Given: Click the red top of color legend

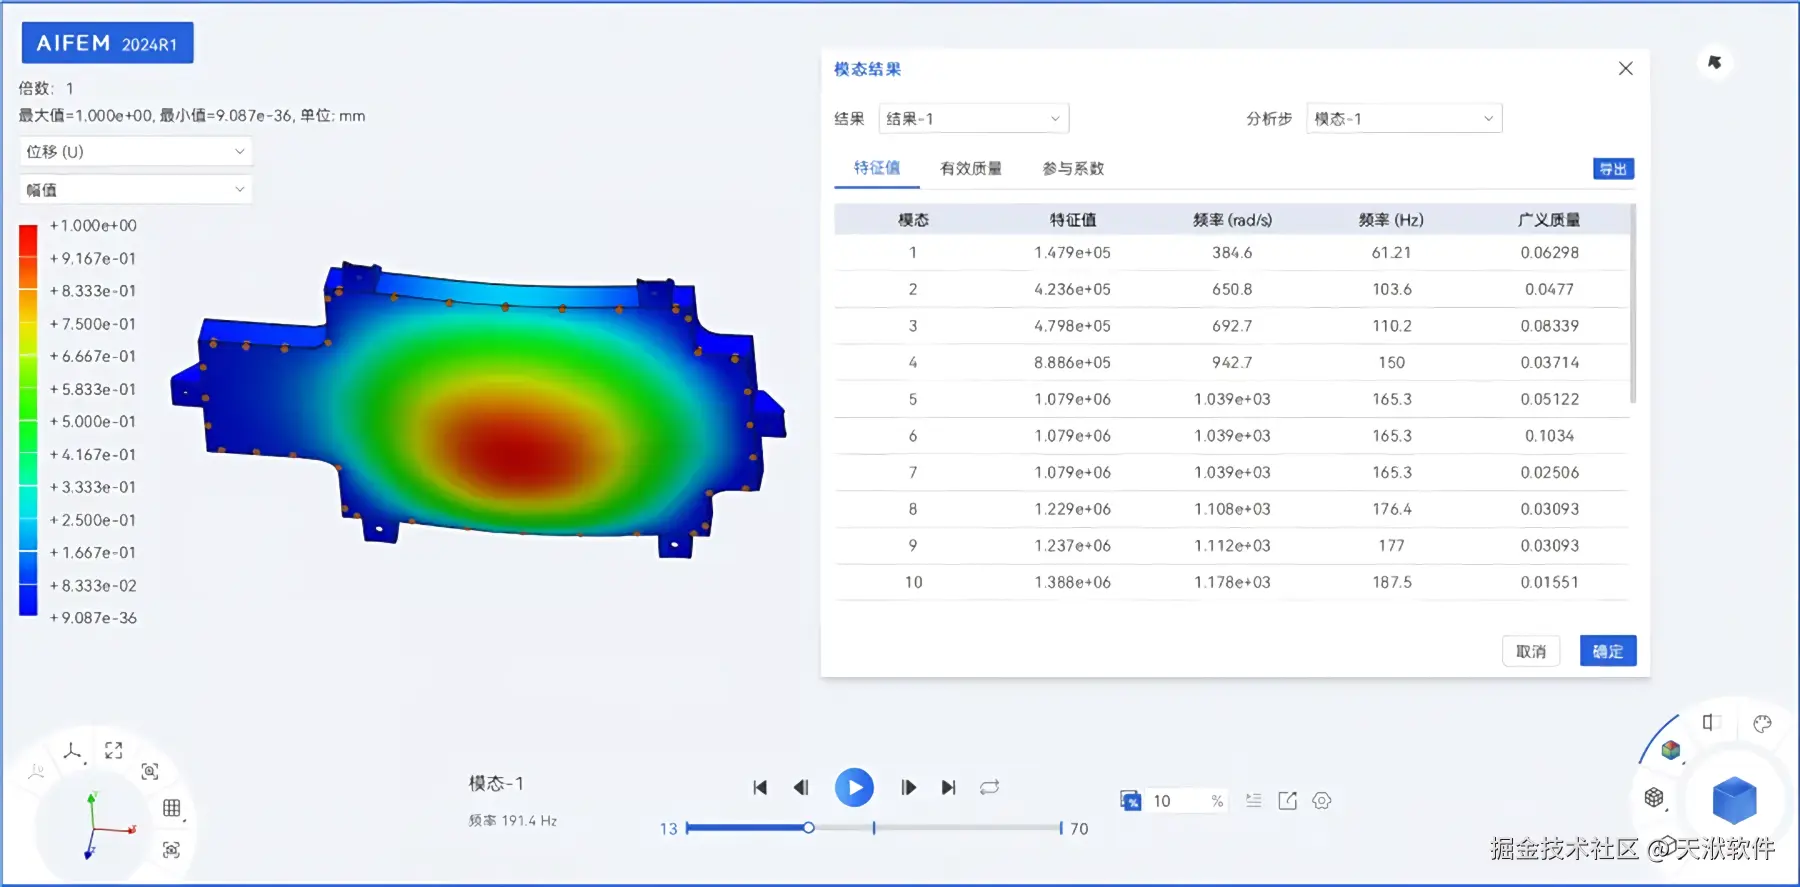Looking at the screenshot, I should coord(28,240).
